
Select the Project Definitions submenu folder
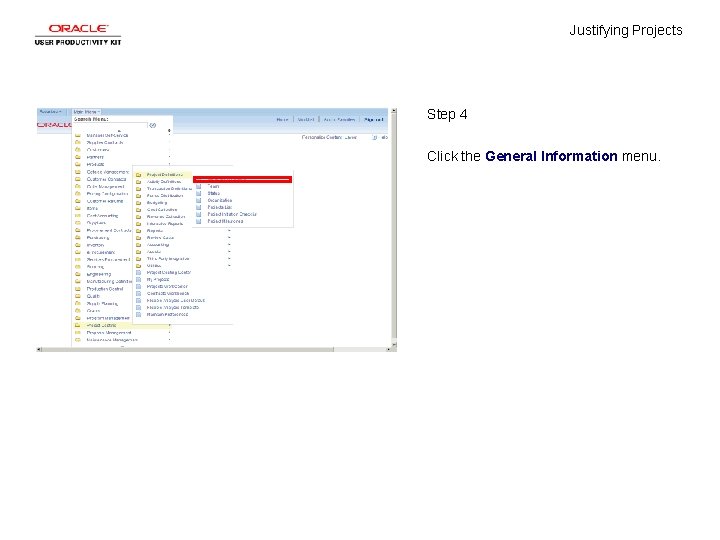pyautogui.click(x=163, y=174)
